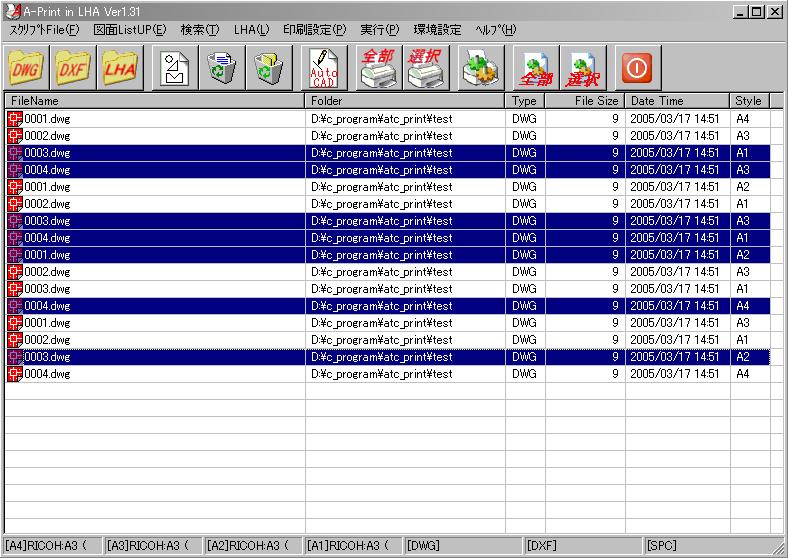788x558 pixels.
Task: Click the print all (全部) printer icon
Action: tap(379, 68)
